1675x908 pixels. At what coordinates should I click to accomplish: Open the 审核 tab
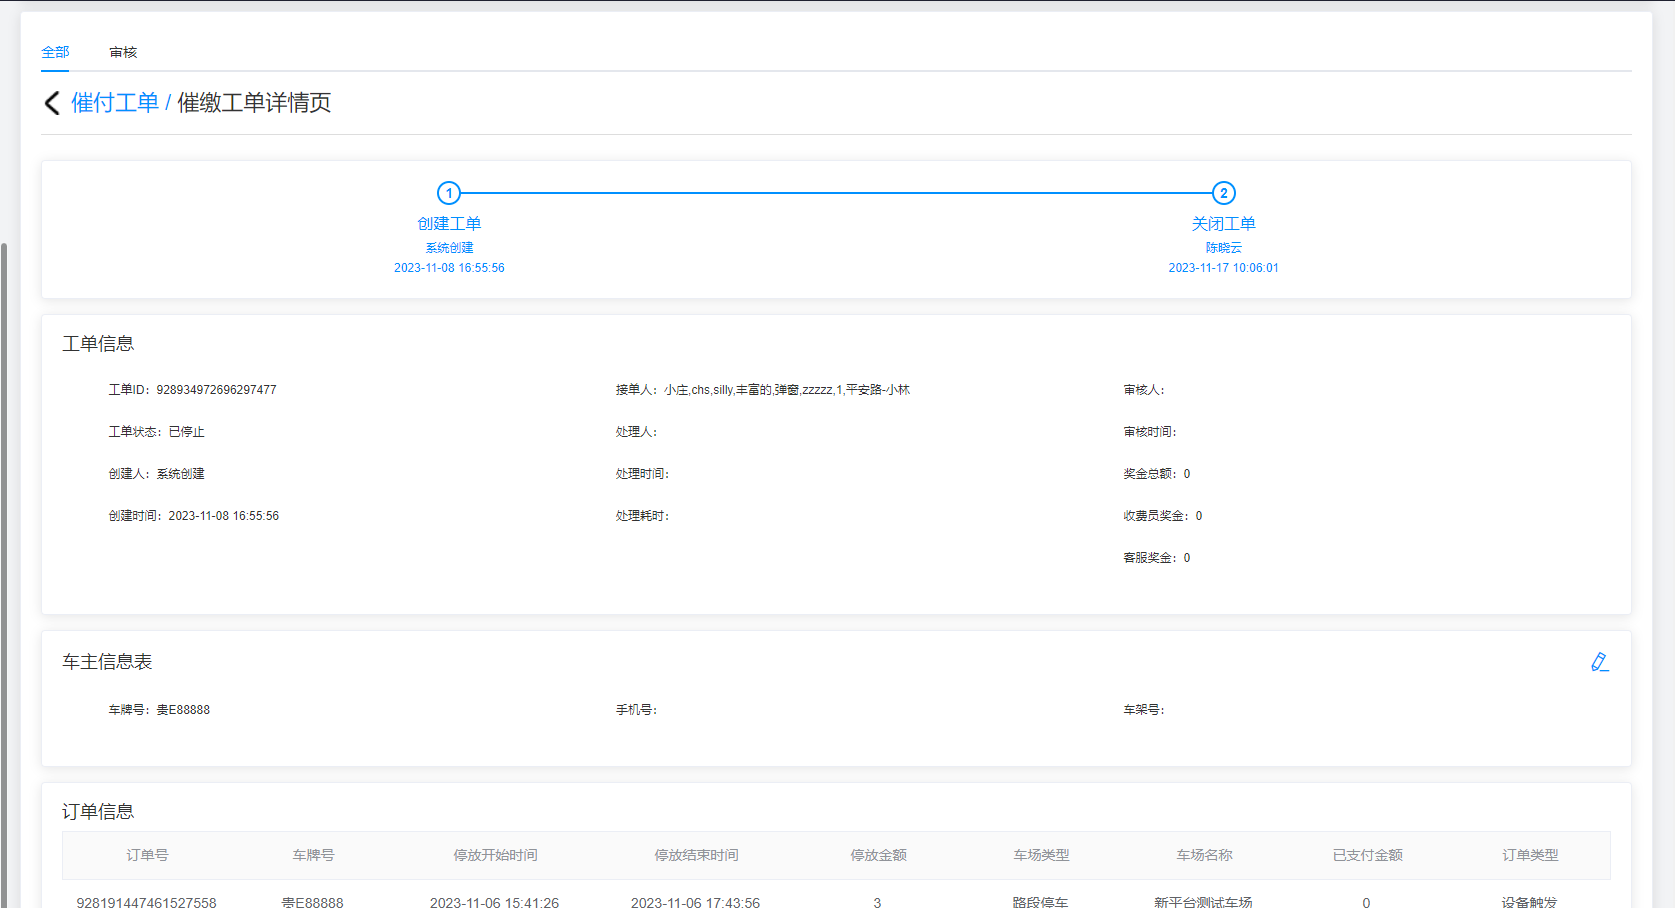[x=123, y=52]
